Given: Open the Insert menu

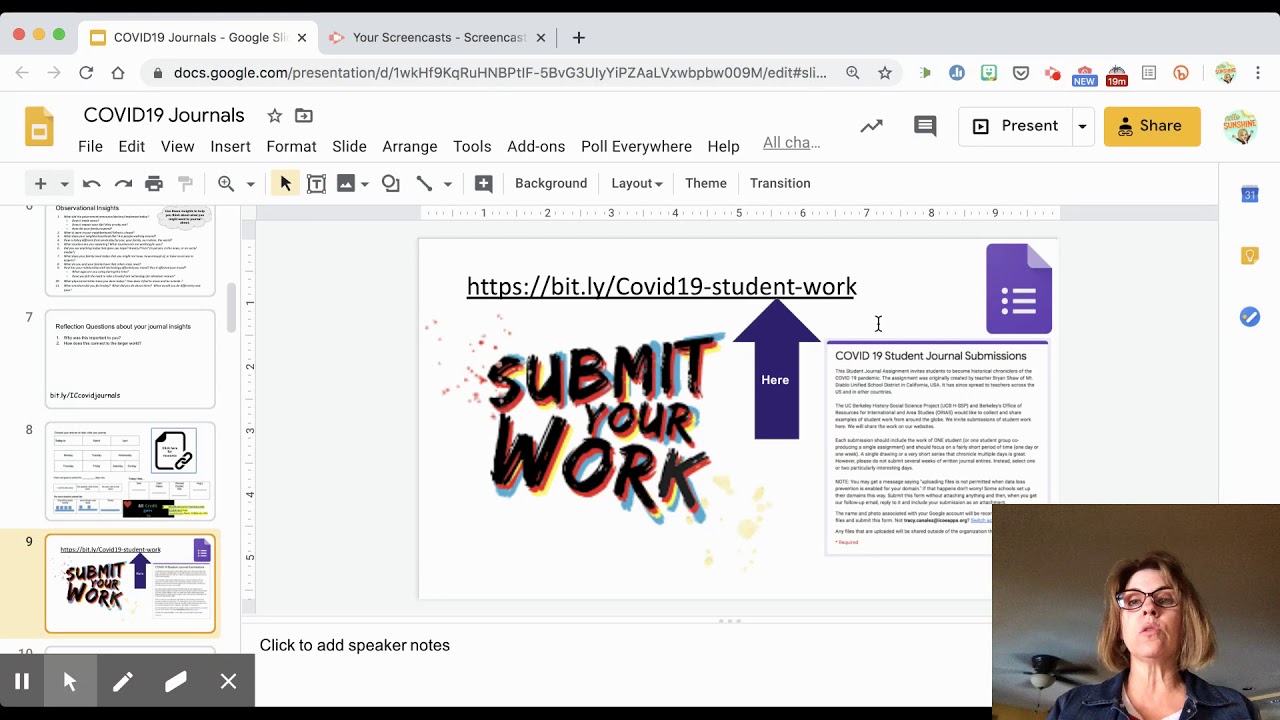Looking at the screenshot, I should (230, 146).
